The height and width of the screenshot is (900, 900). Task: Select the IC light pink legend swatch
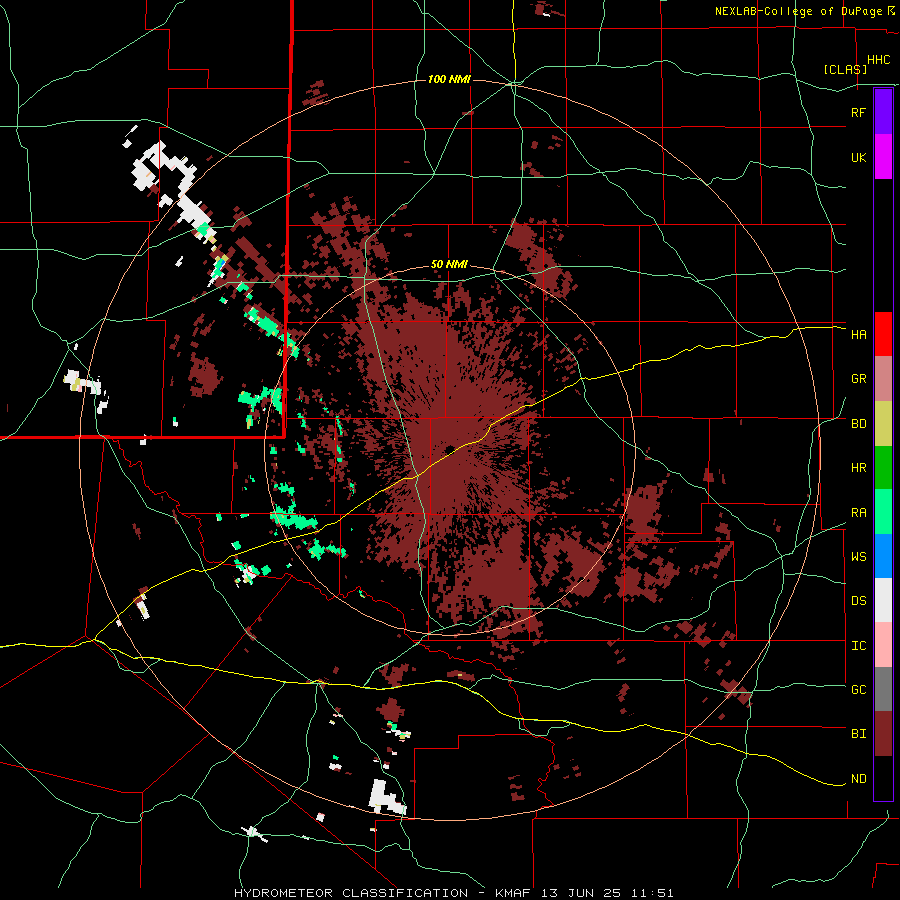pyautogui.click(x=883, y=645)
